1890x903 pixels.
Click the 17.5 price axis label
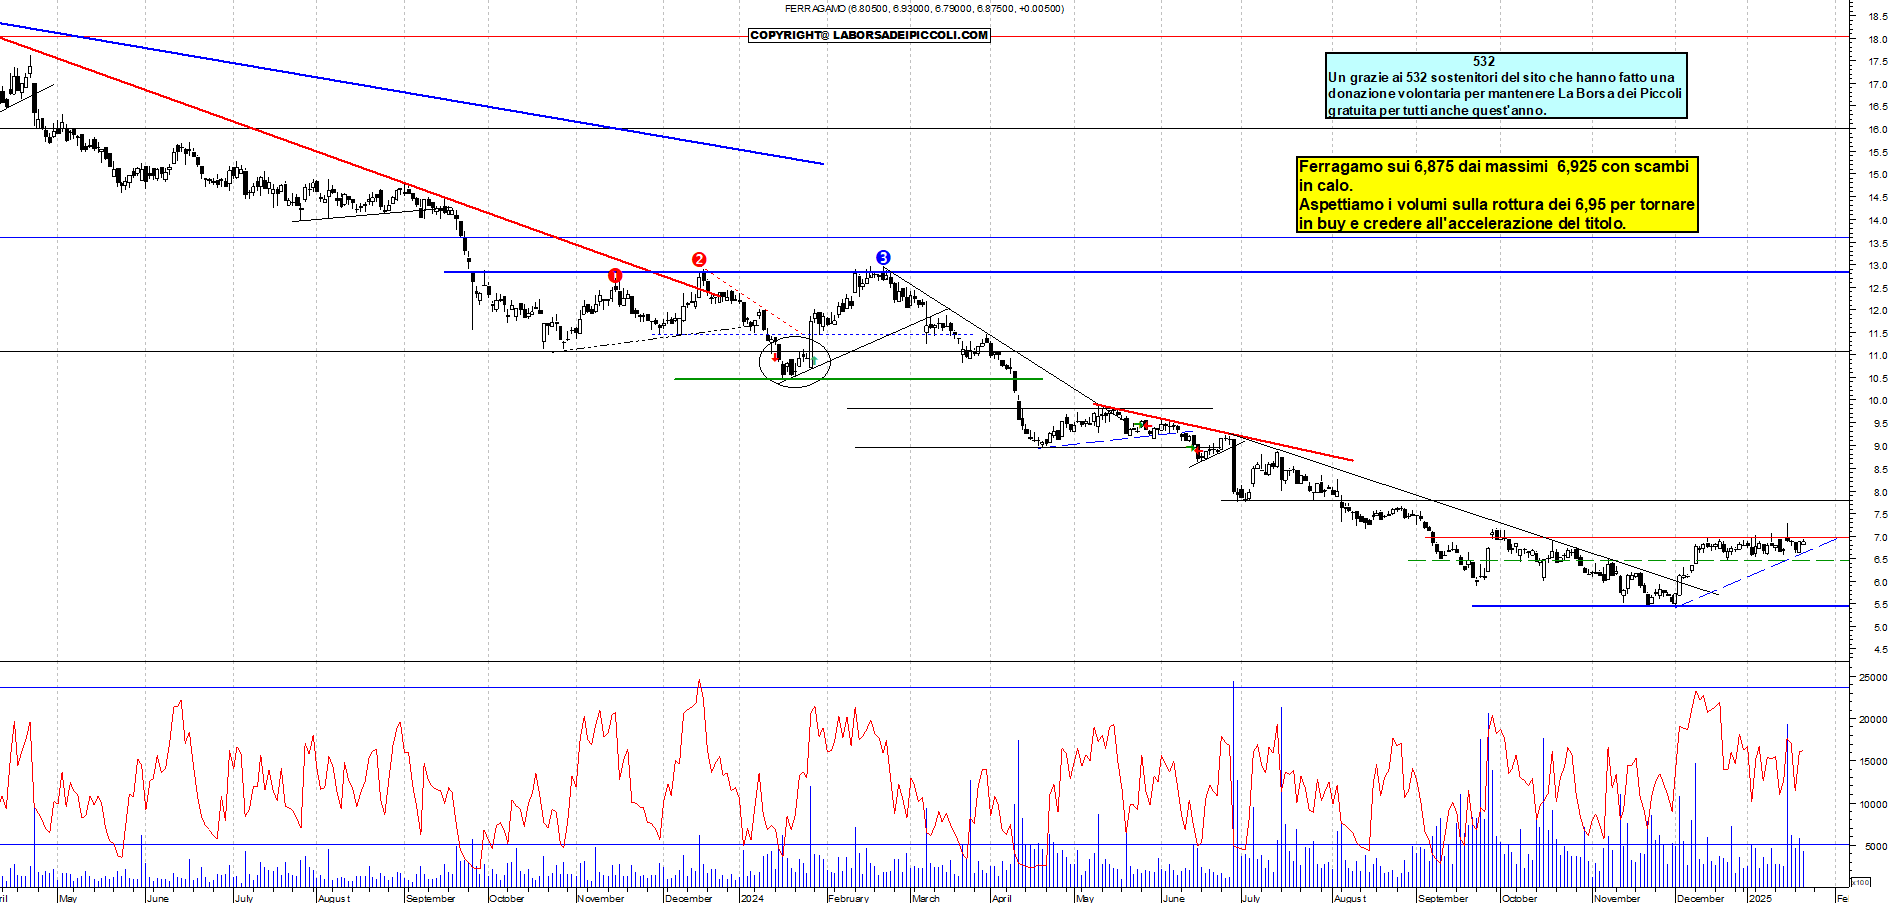tap(1877, 62)
